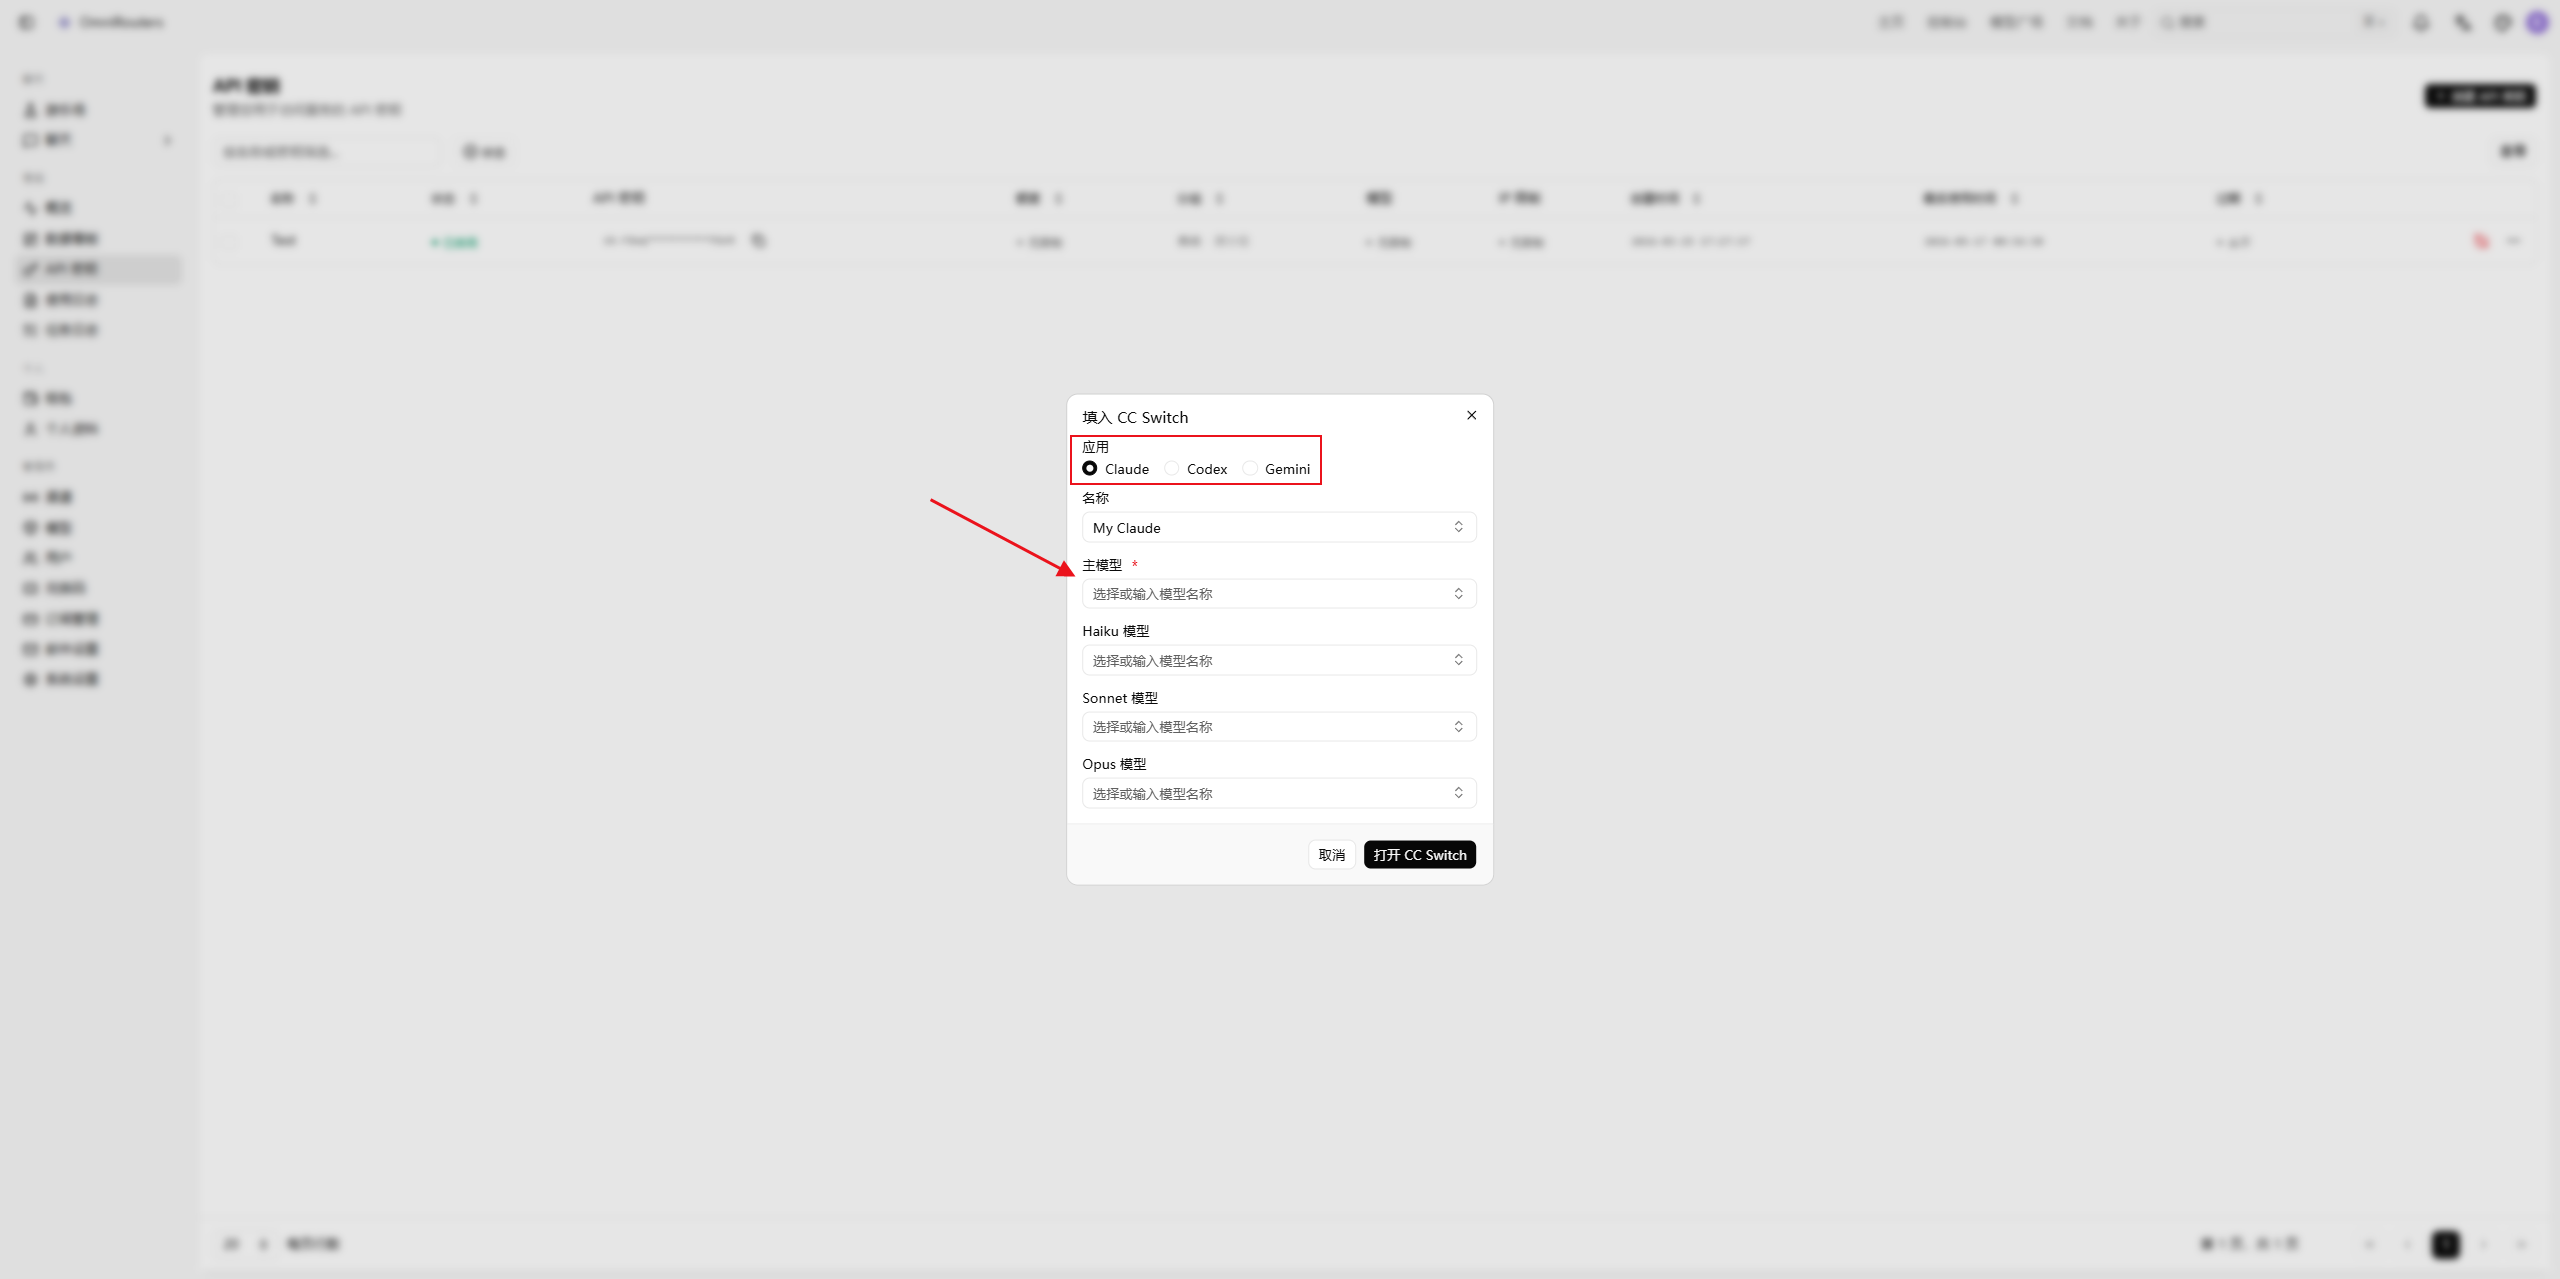Close the 填入 CC Switch dialog
This screenshot has height=1279, width=2560.
pos(1471,415)
